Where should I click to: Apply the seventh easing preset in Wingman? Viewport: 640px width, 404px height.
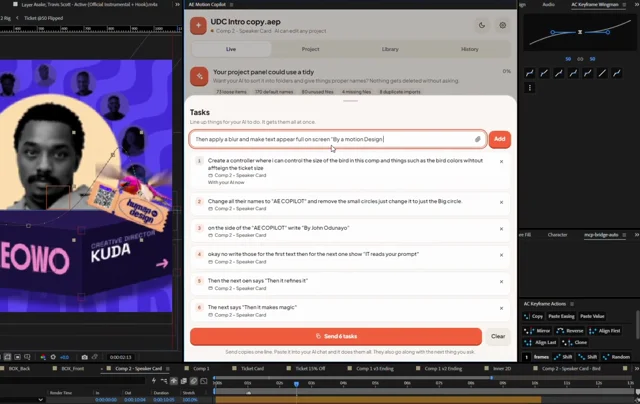(617, 73)
